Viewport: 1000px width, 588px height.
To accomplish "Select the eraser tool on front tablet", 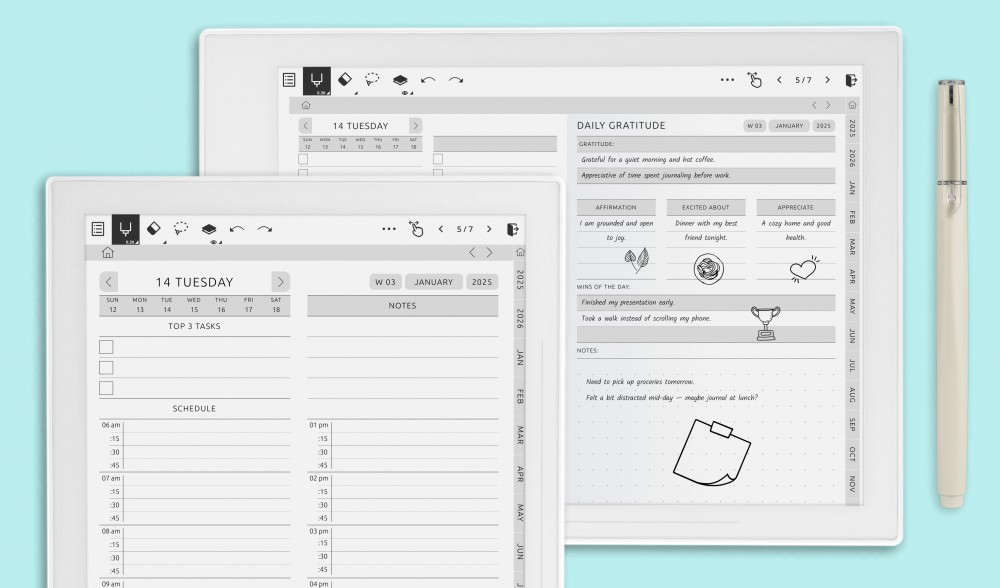I will [x=154, y=229].
